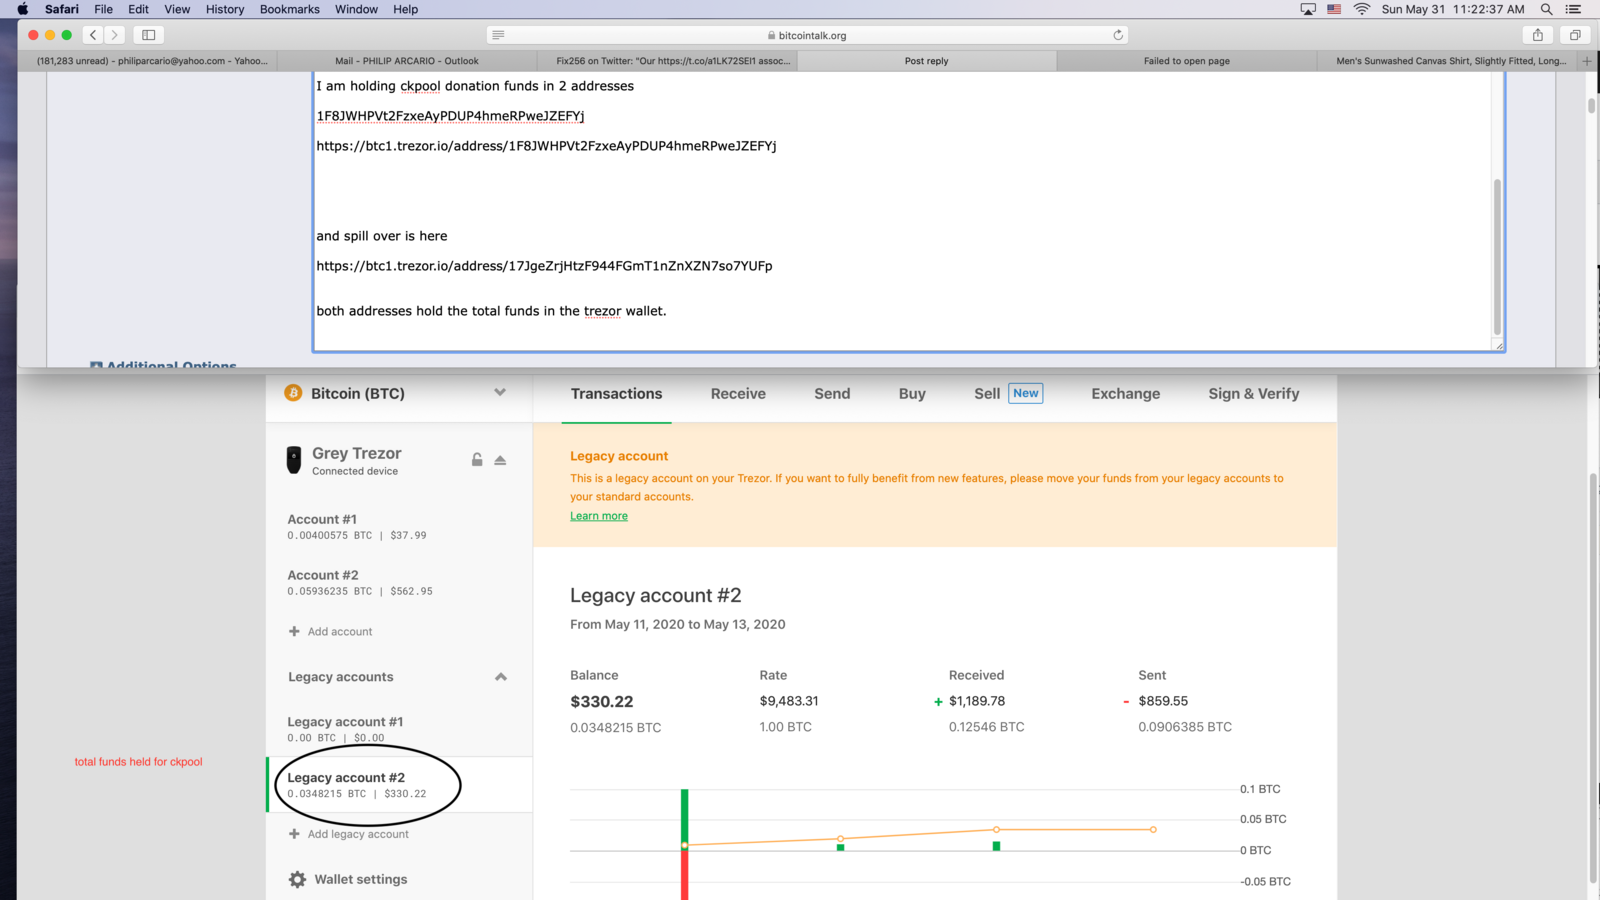This screenshot has width=1600, height=900.
Task: Open Notification Center in the menu bar
Action: click(x=1573, y=9)
